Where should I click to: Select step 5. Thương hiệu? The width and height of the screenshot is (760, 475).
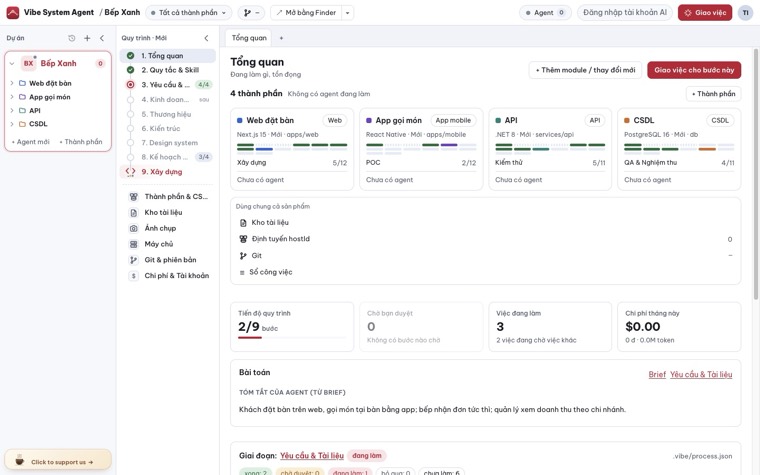click(168, 114)
